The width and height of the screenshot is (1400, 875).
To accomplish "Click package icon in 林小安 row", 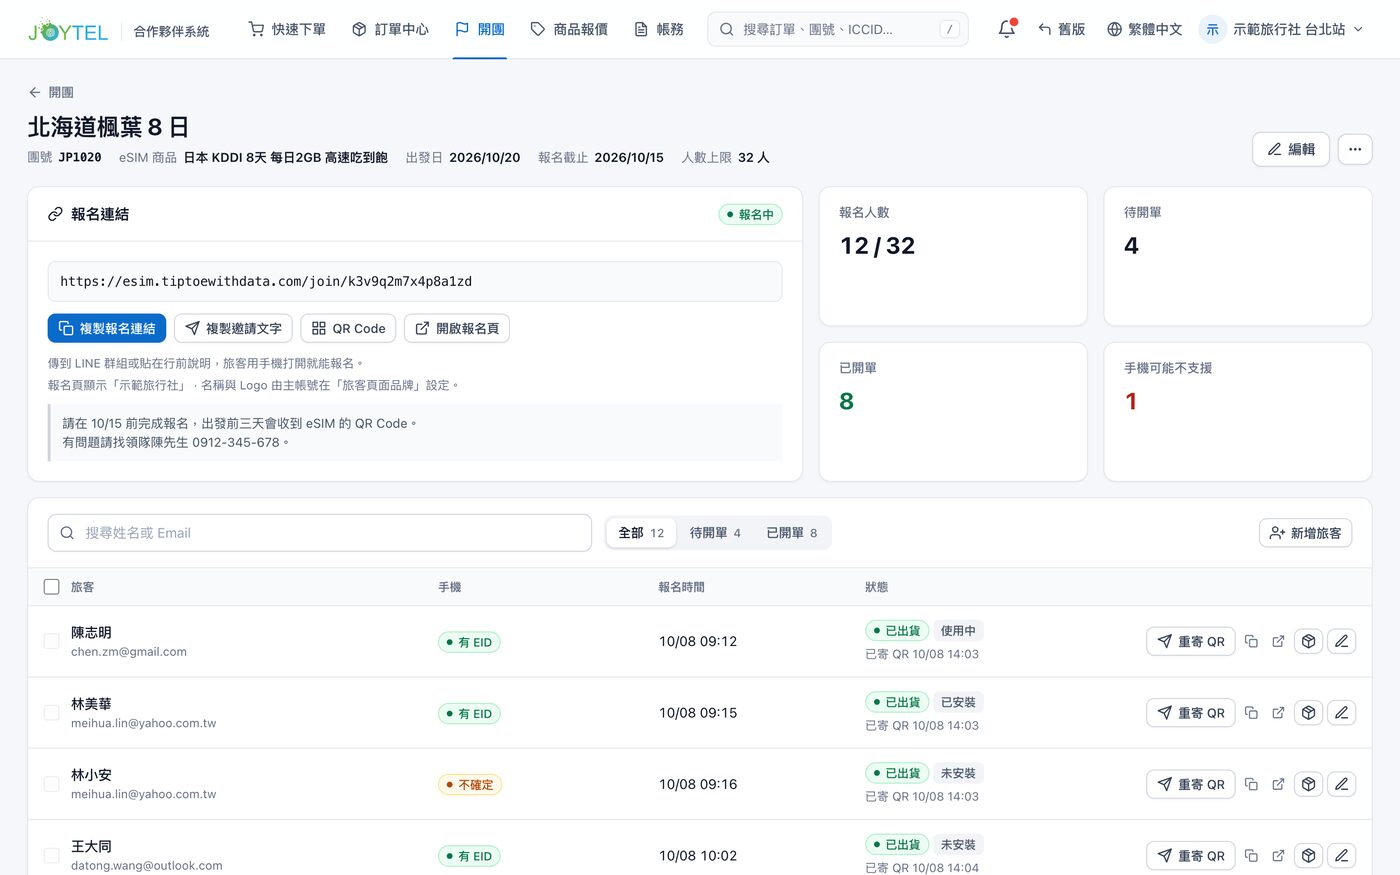I will (1308, 784).
